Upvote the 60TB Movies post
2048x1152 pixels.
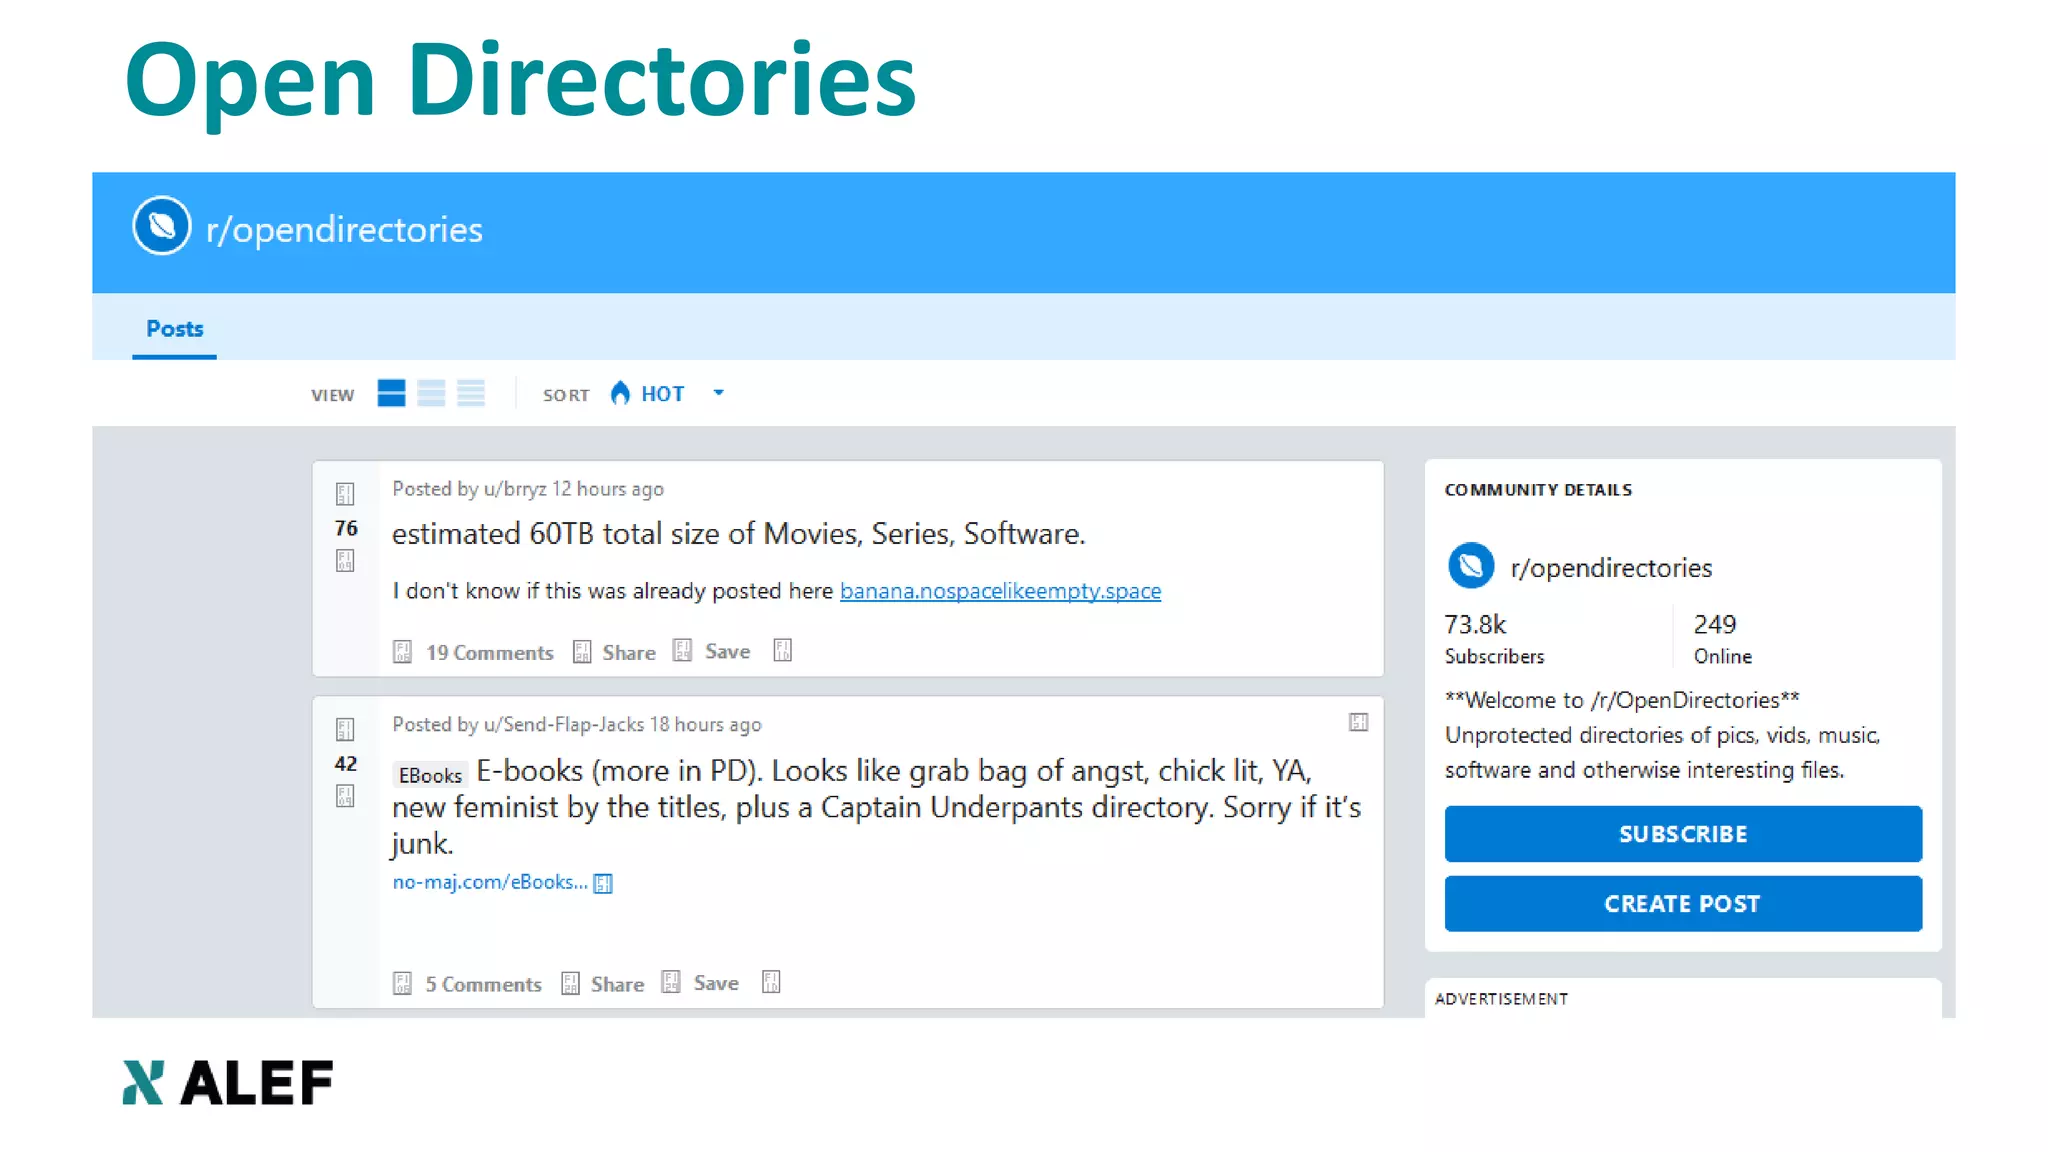click(x=345, y=494)
